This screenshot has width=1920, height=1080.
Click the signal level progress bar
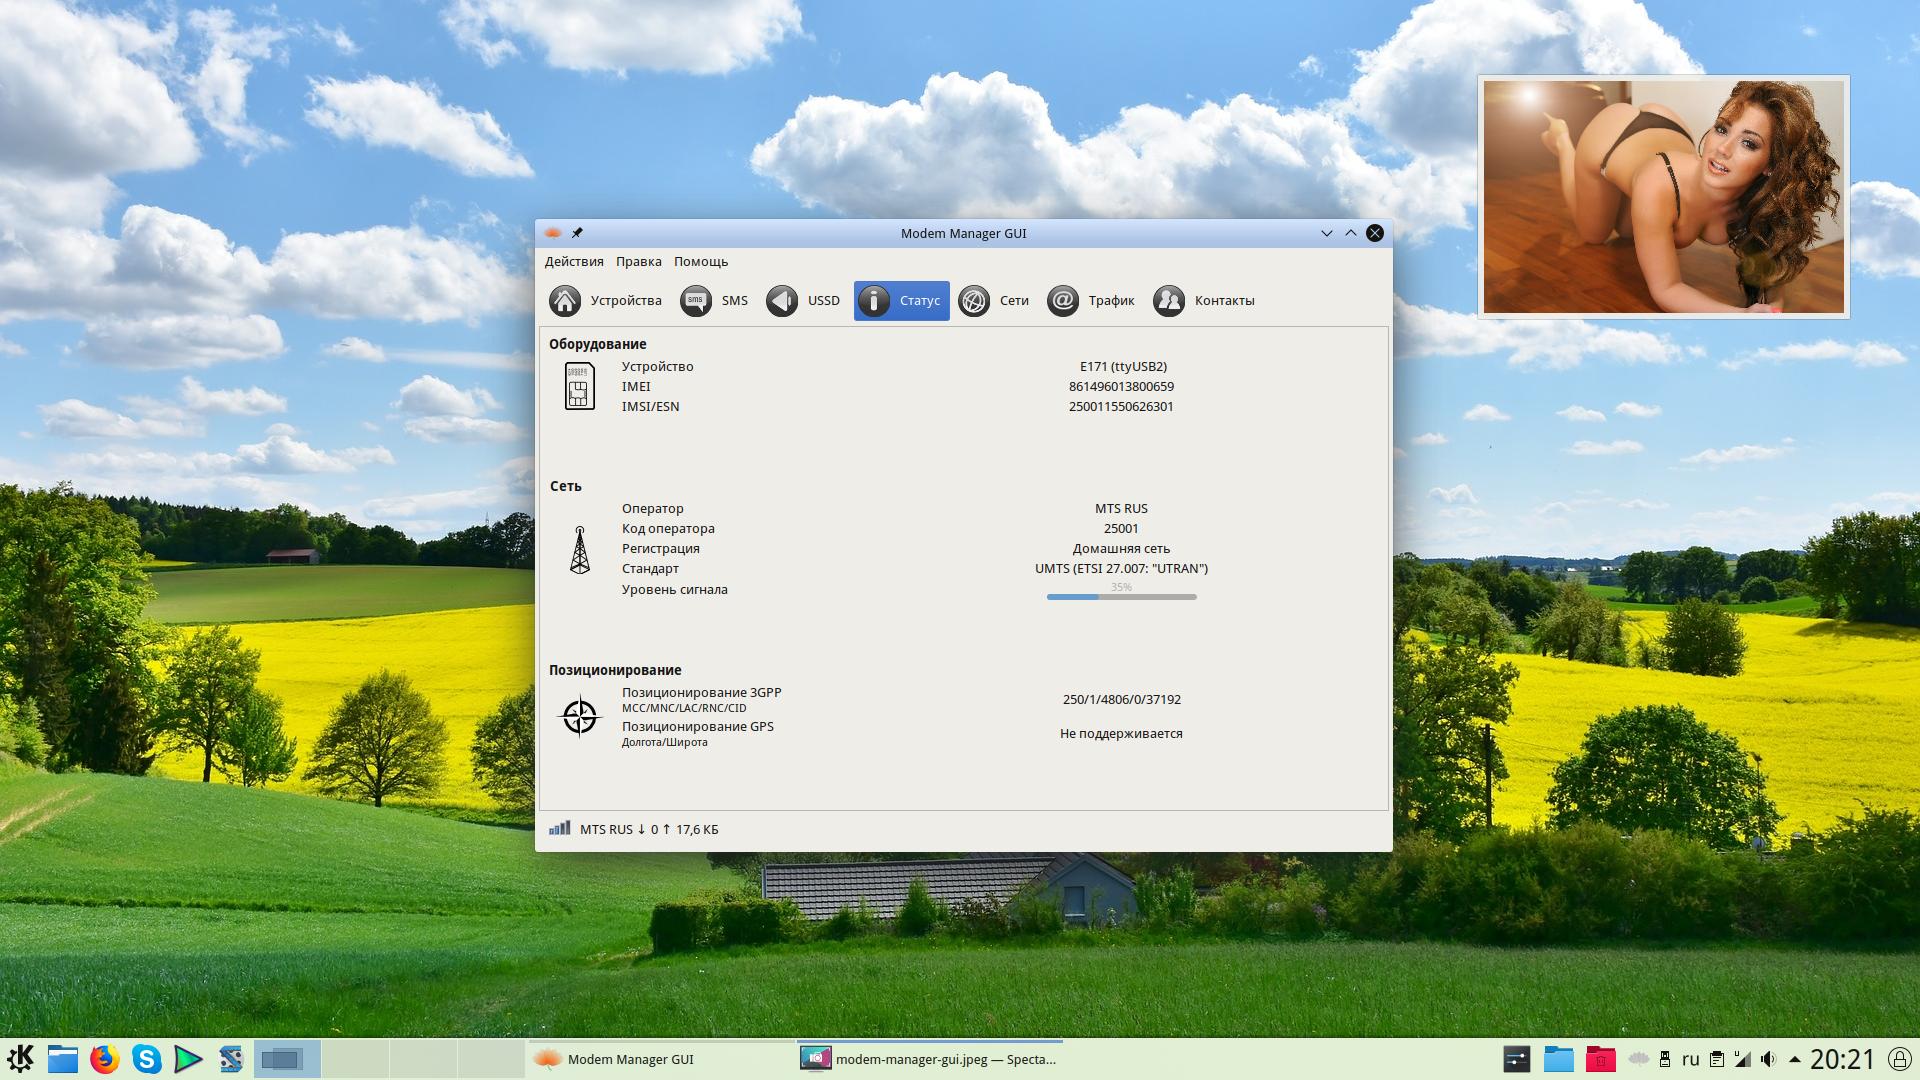tap(1121, 597)
